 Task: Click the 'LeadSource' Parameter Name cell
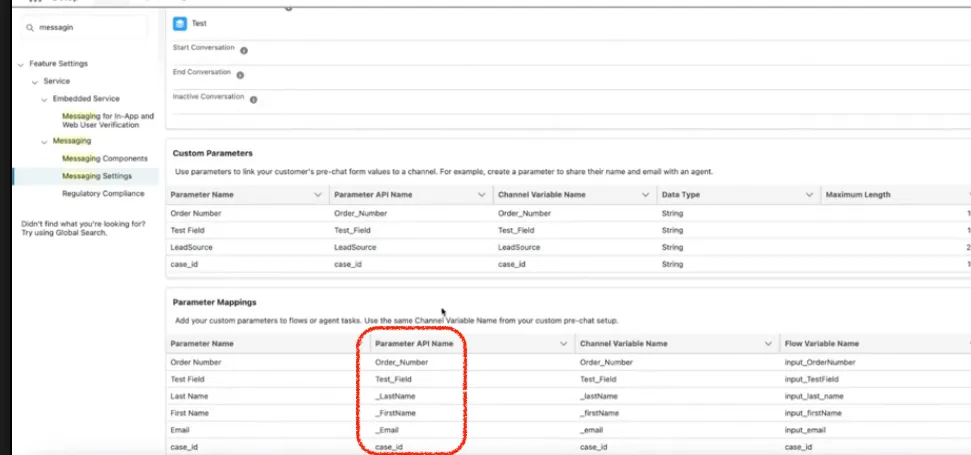(x=191, y=247)
